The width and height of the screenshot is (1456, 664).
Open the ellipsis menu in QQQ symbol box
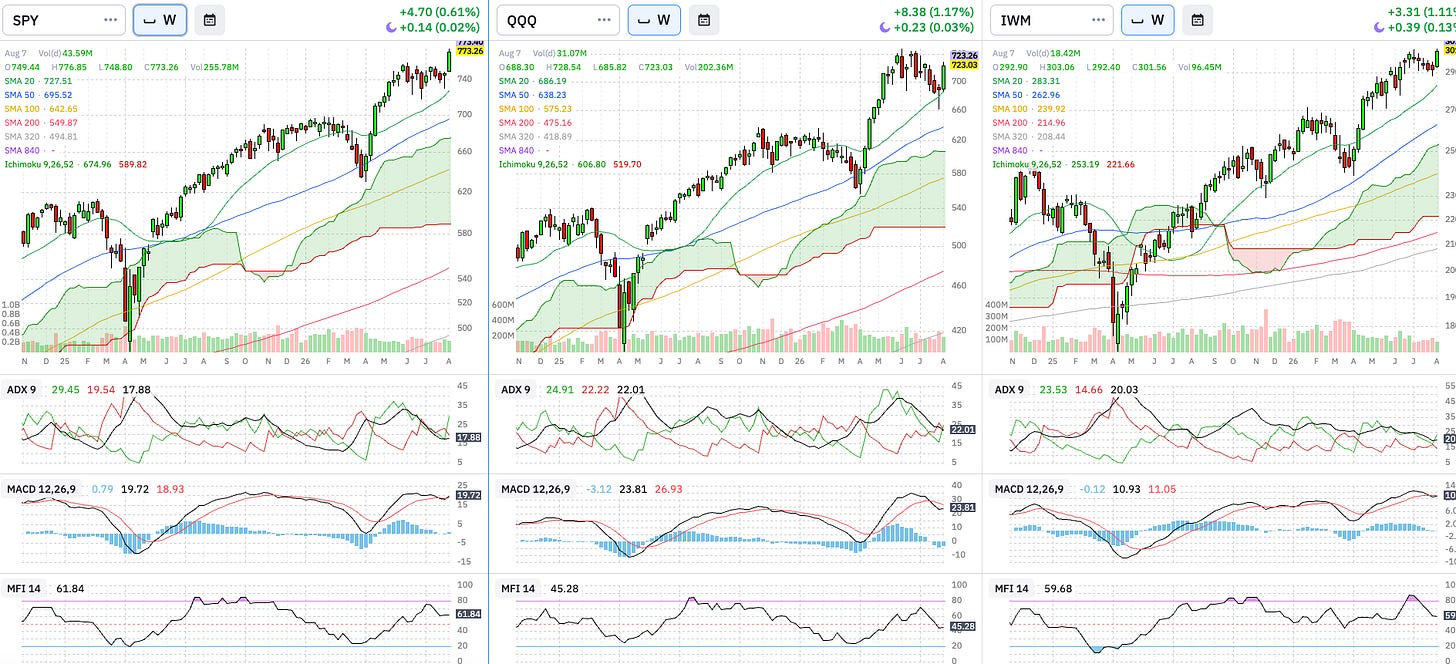click(604, 19)
